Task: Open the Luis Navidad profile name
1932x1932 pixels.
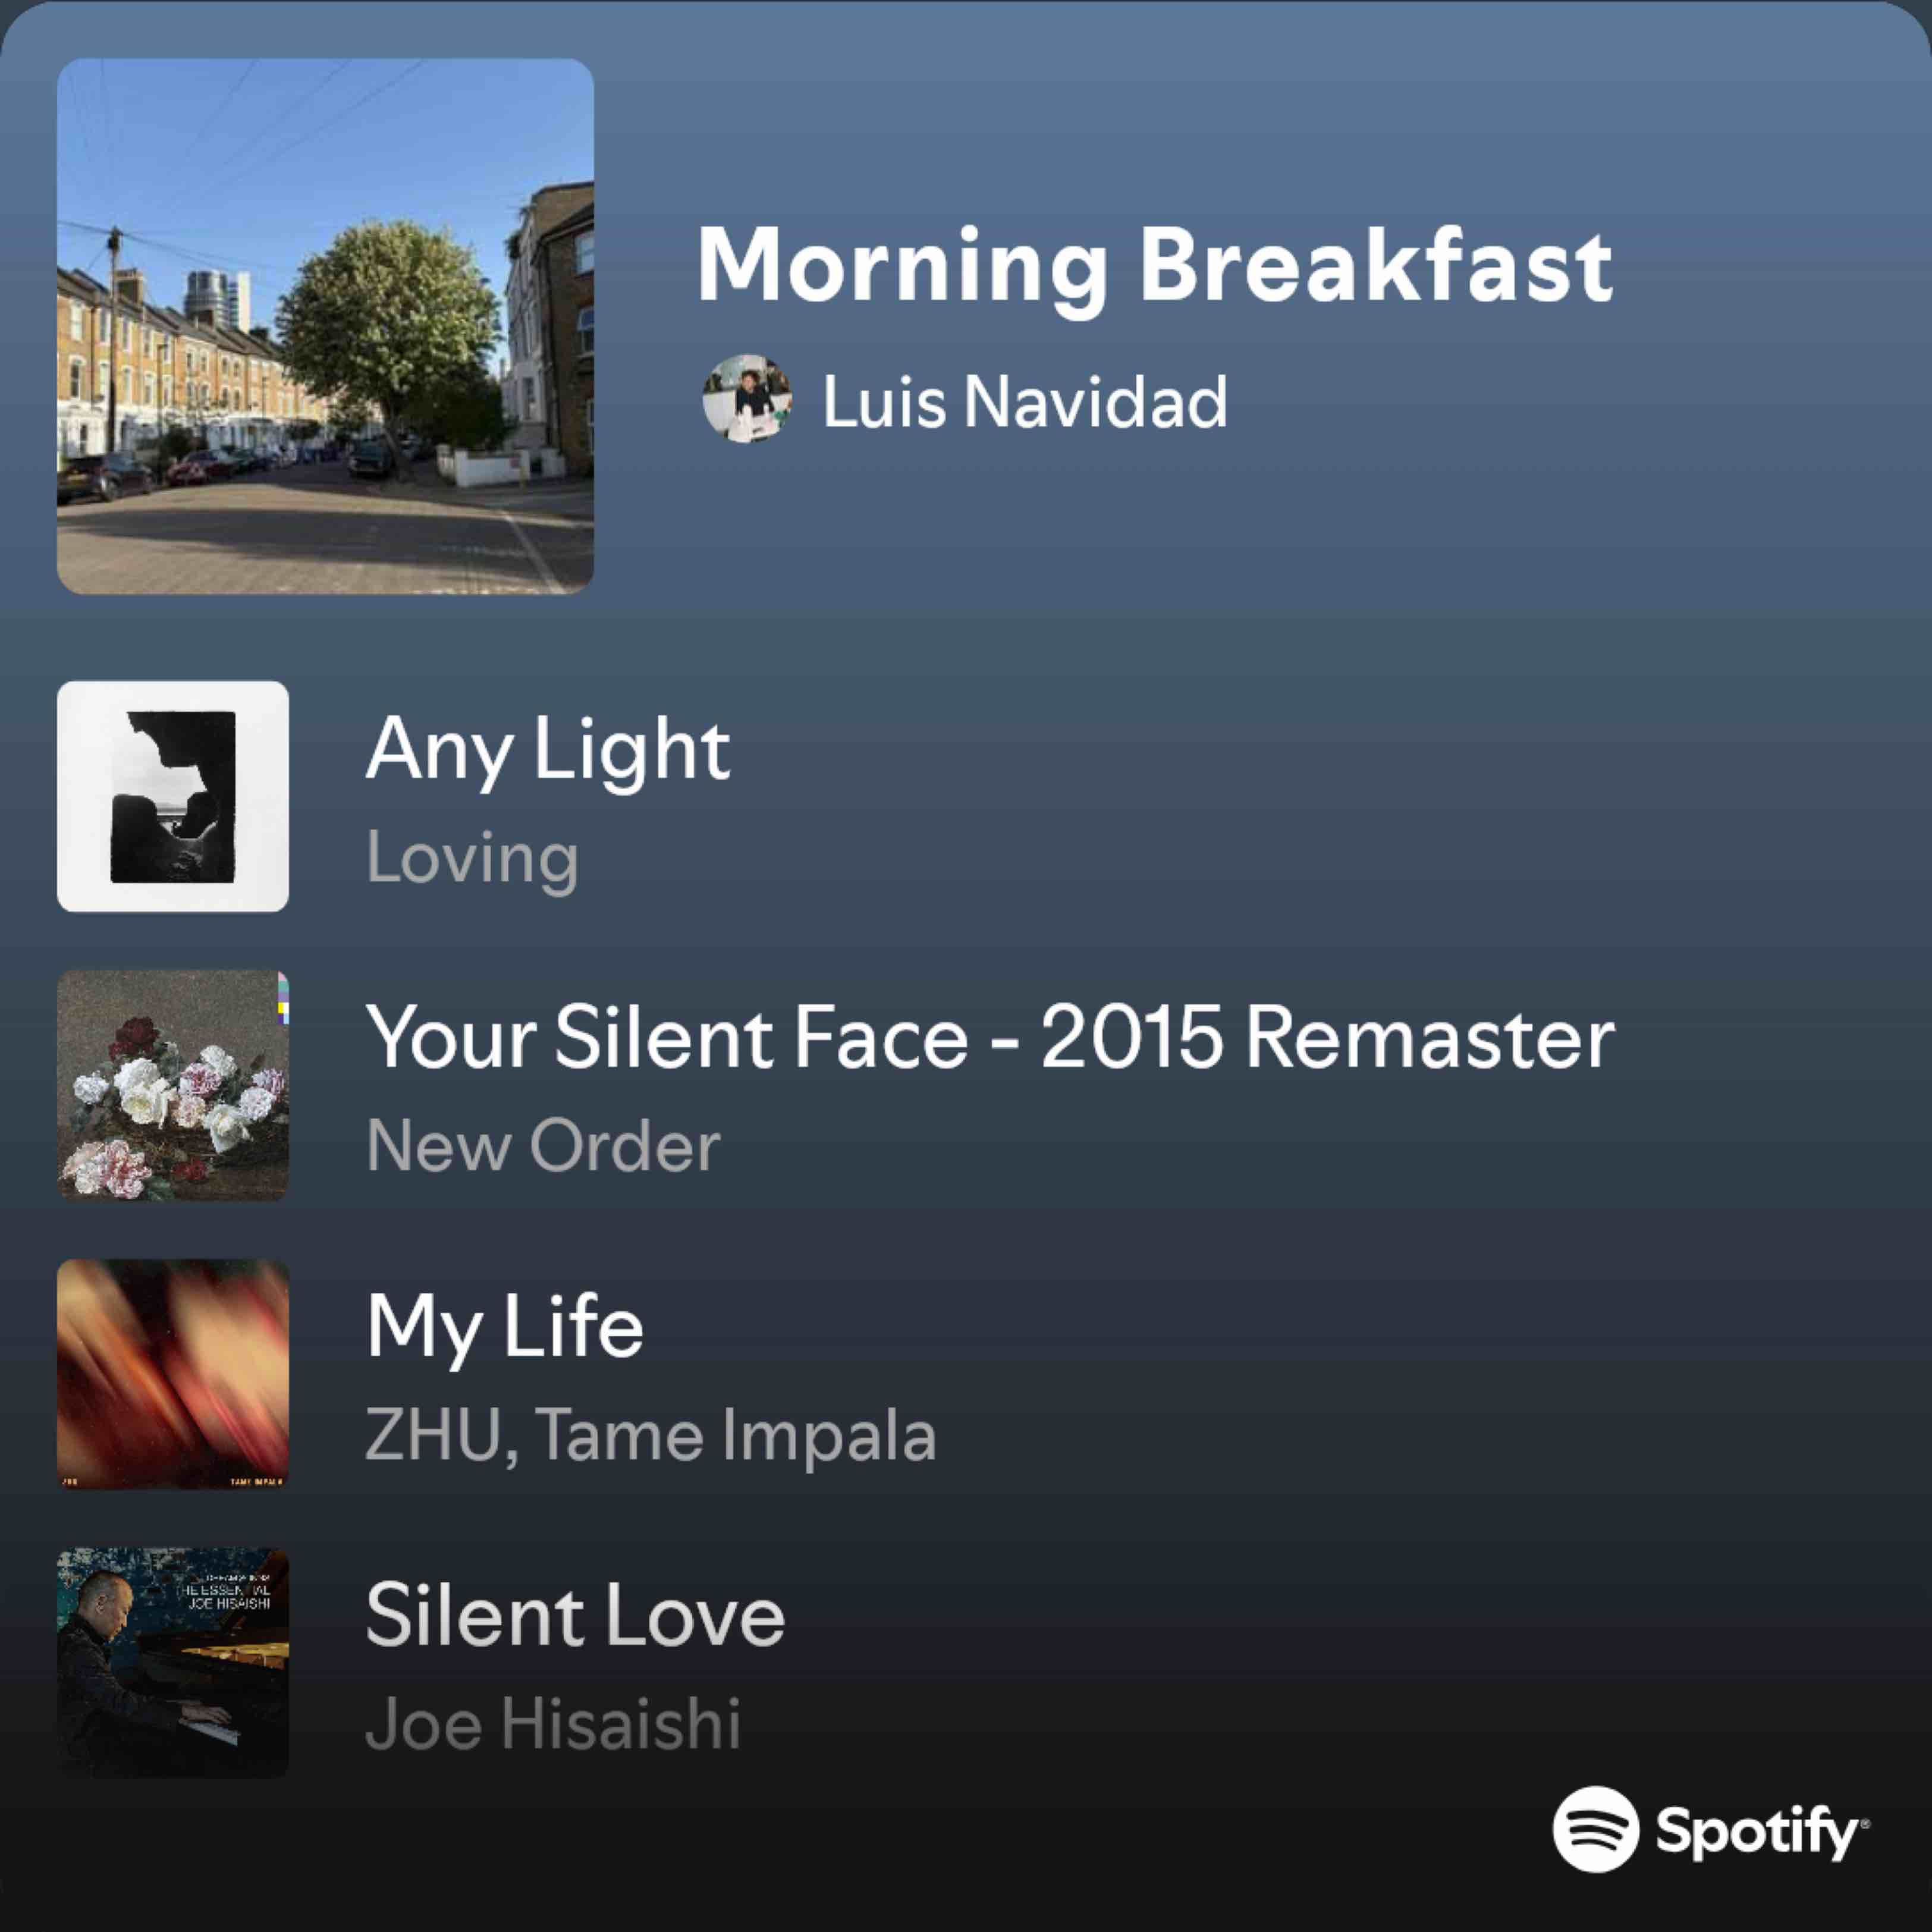Action: (x=1025, y=401)
